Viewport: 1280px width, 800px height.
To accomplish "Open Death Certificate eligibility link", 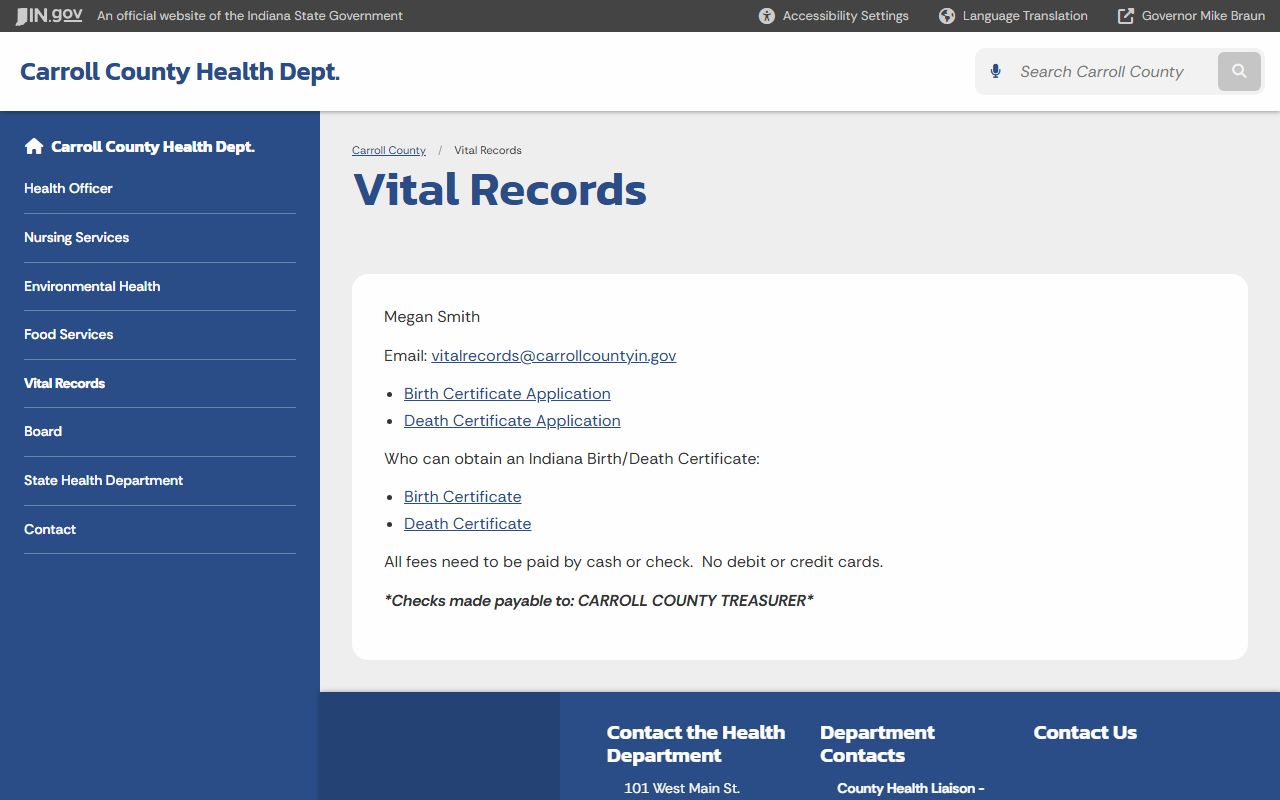I will pyautogui.click(x=468, y=523).
